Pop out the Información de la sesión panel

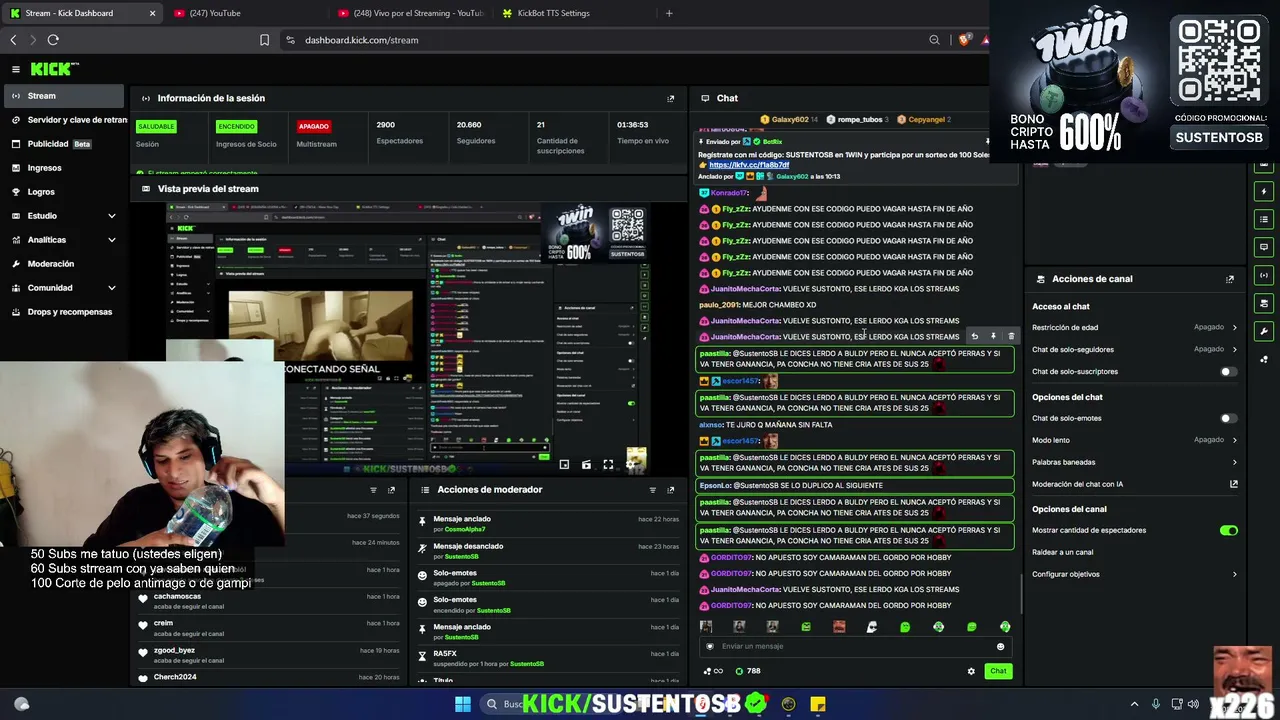[671, 98]
